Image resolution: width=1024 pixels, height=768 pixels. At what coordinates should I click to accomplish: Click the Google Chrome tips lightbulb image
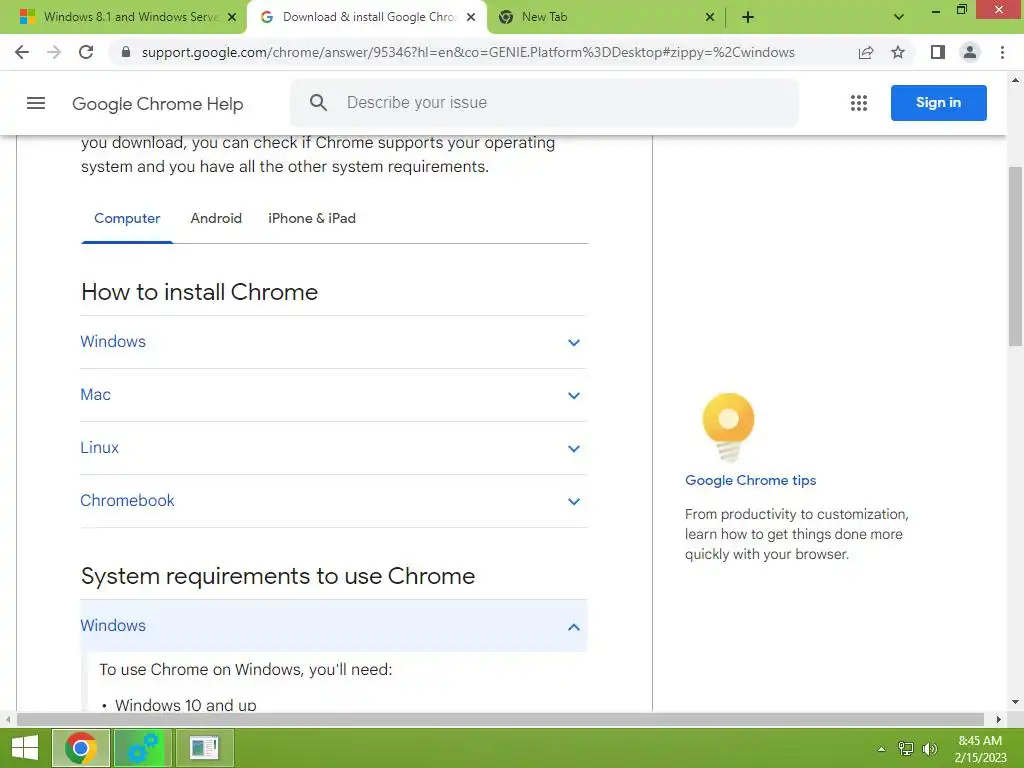pyautogui.click(x=728, y=428)
